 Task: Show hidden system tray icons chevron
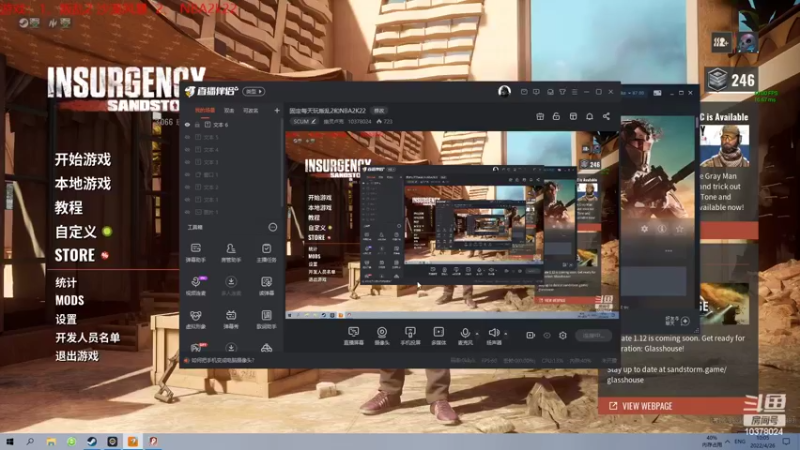click(x=728, y=441)
